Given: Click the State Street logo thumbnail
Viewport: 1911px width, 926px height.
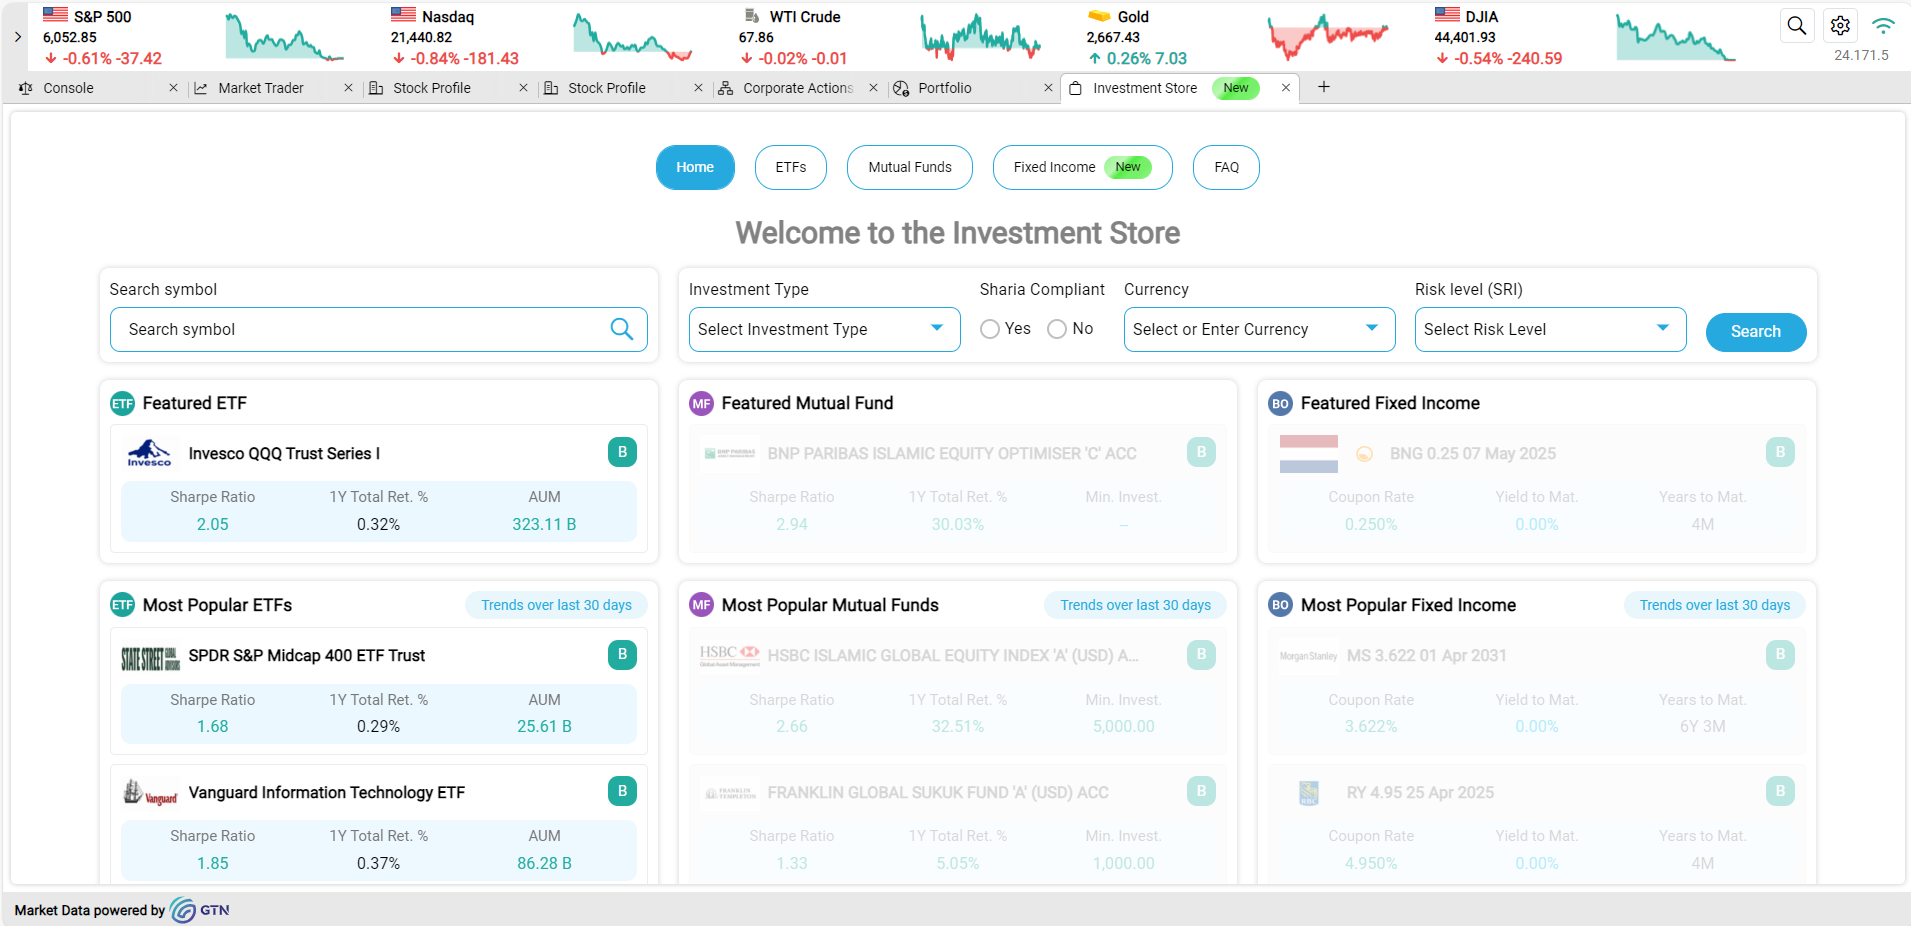Looking at the screenshot, I should [150, 657].
